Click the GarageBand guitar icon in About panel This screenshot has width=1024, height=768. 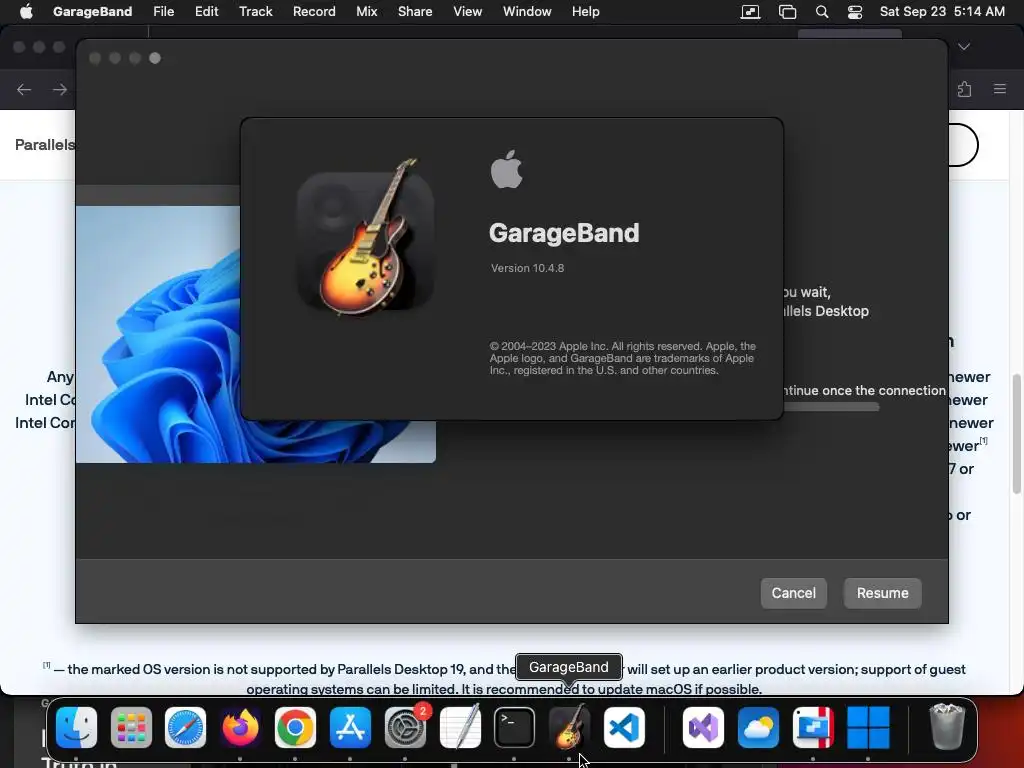(x=366, y=238)
